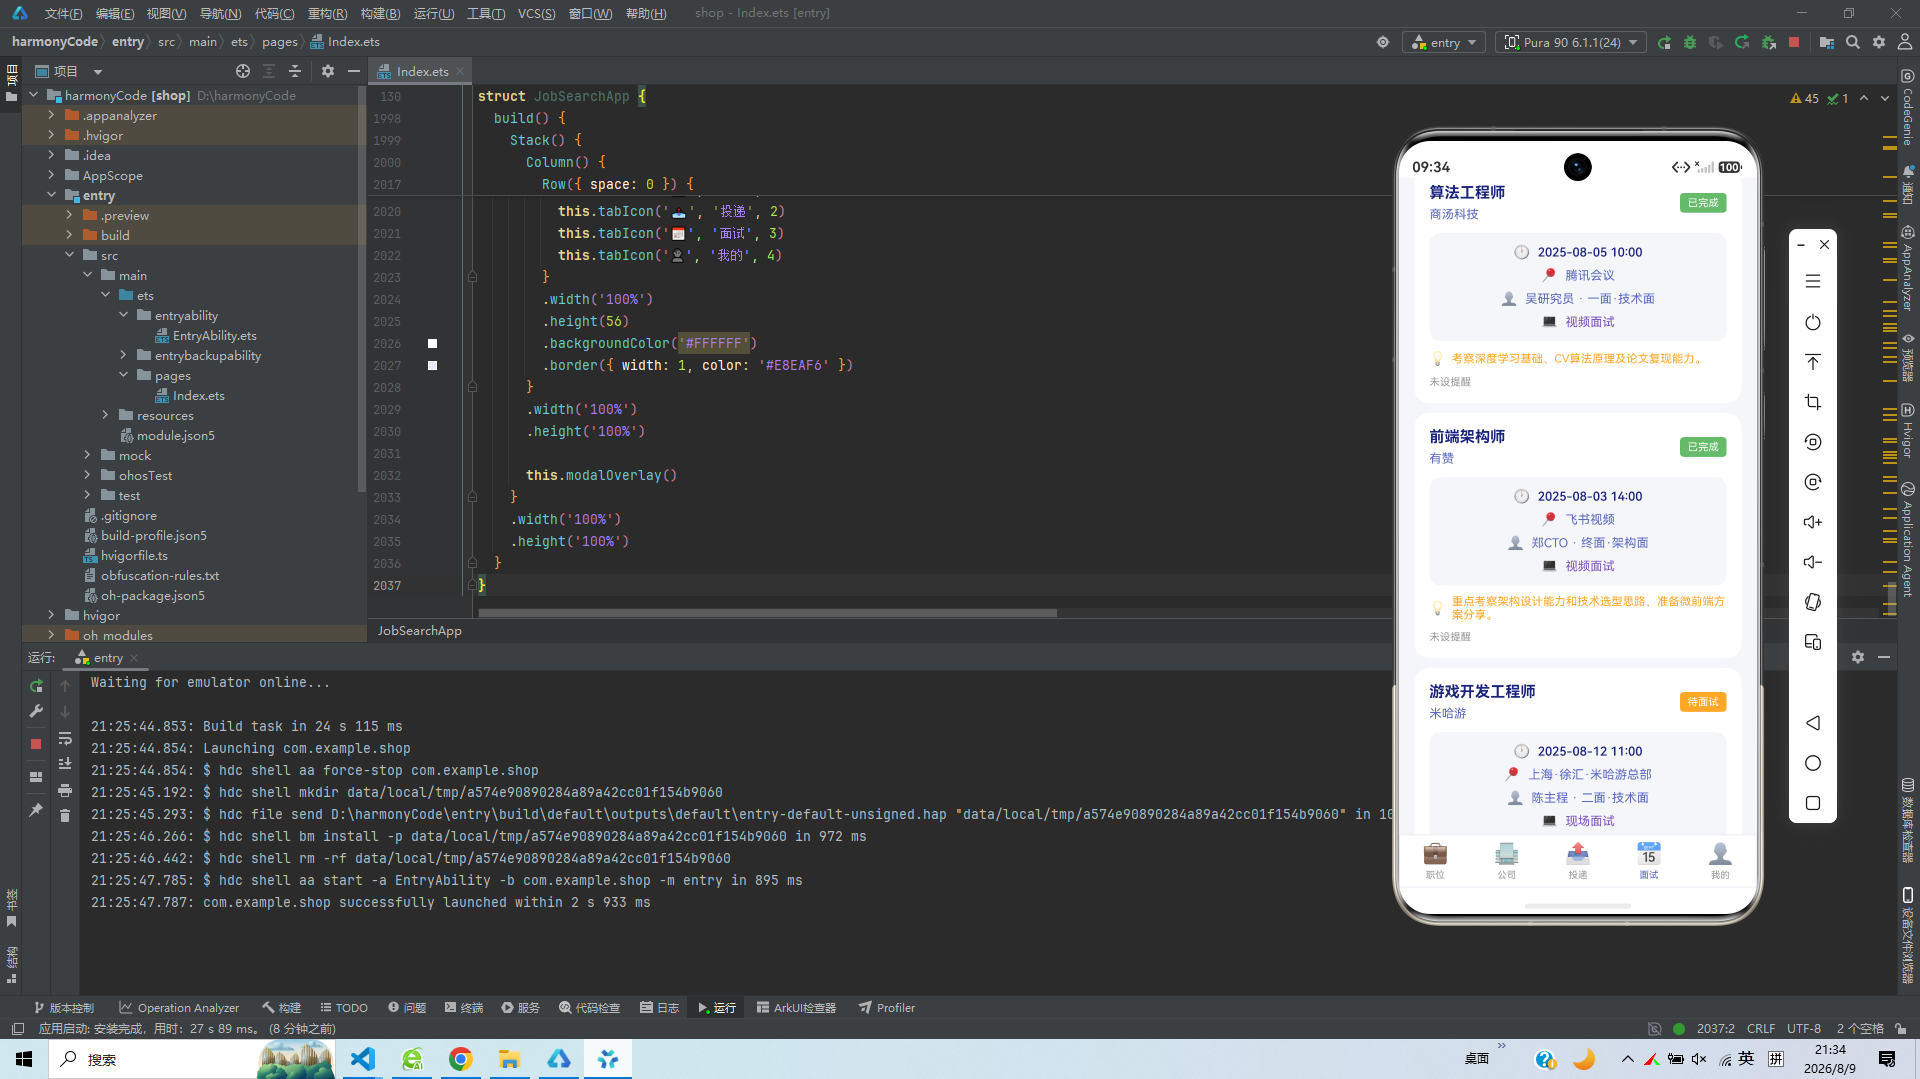Click the CRLF line separator in the status bar
The width and height of the screenshot is (1920, 1079).
pyautogui.click(x=1761, y=1028)
